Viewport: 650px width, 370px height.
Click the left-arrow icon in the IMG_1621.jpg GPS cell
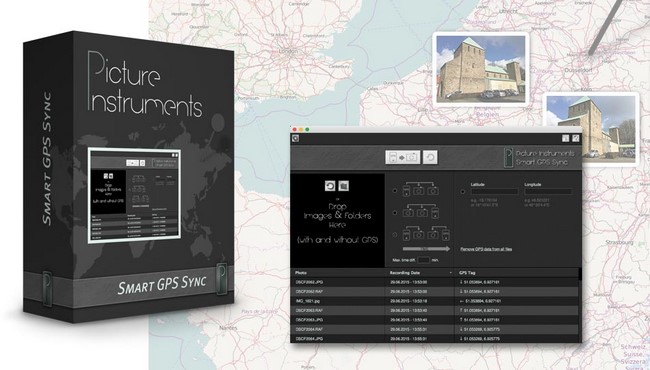point(461,301)
